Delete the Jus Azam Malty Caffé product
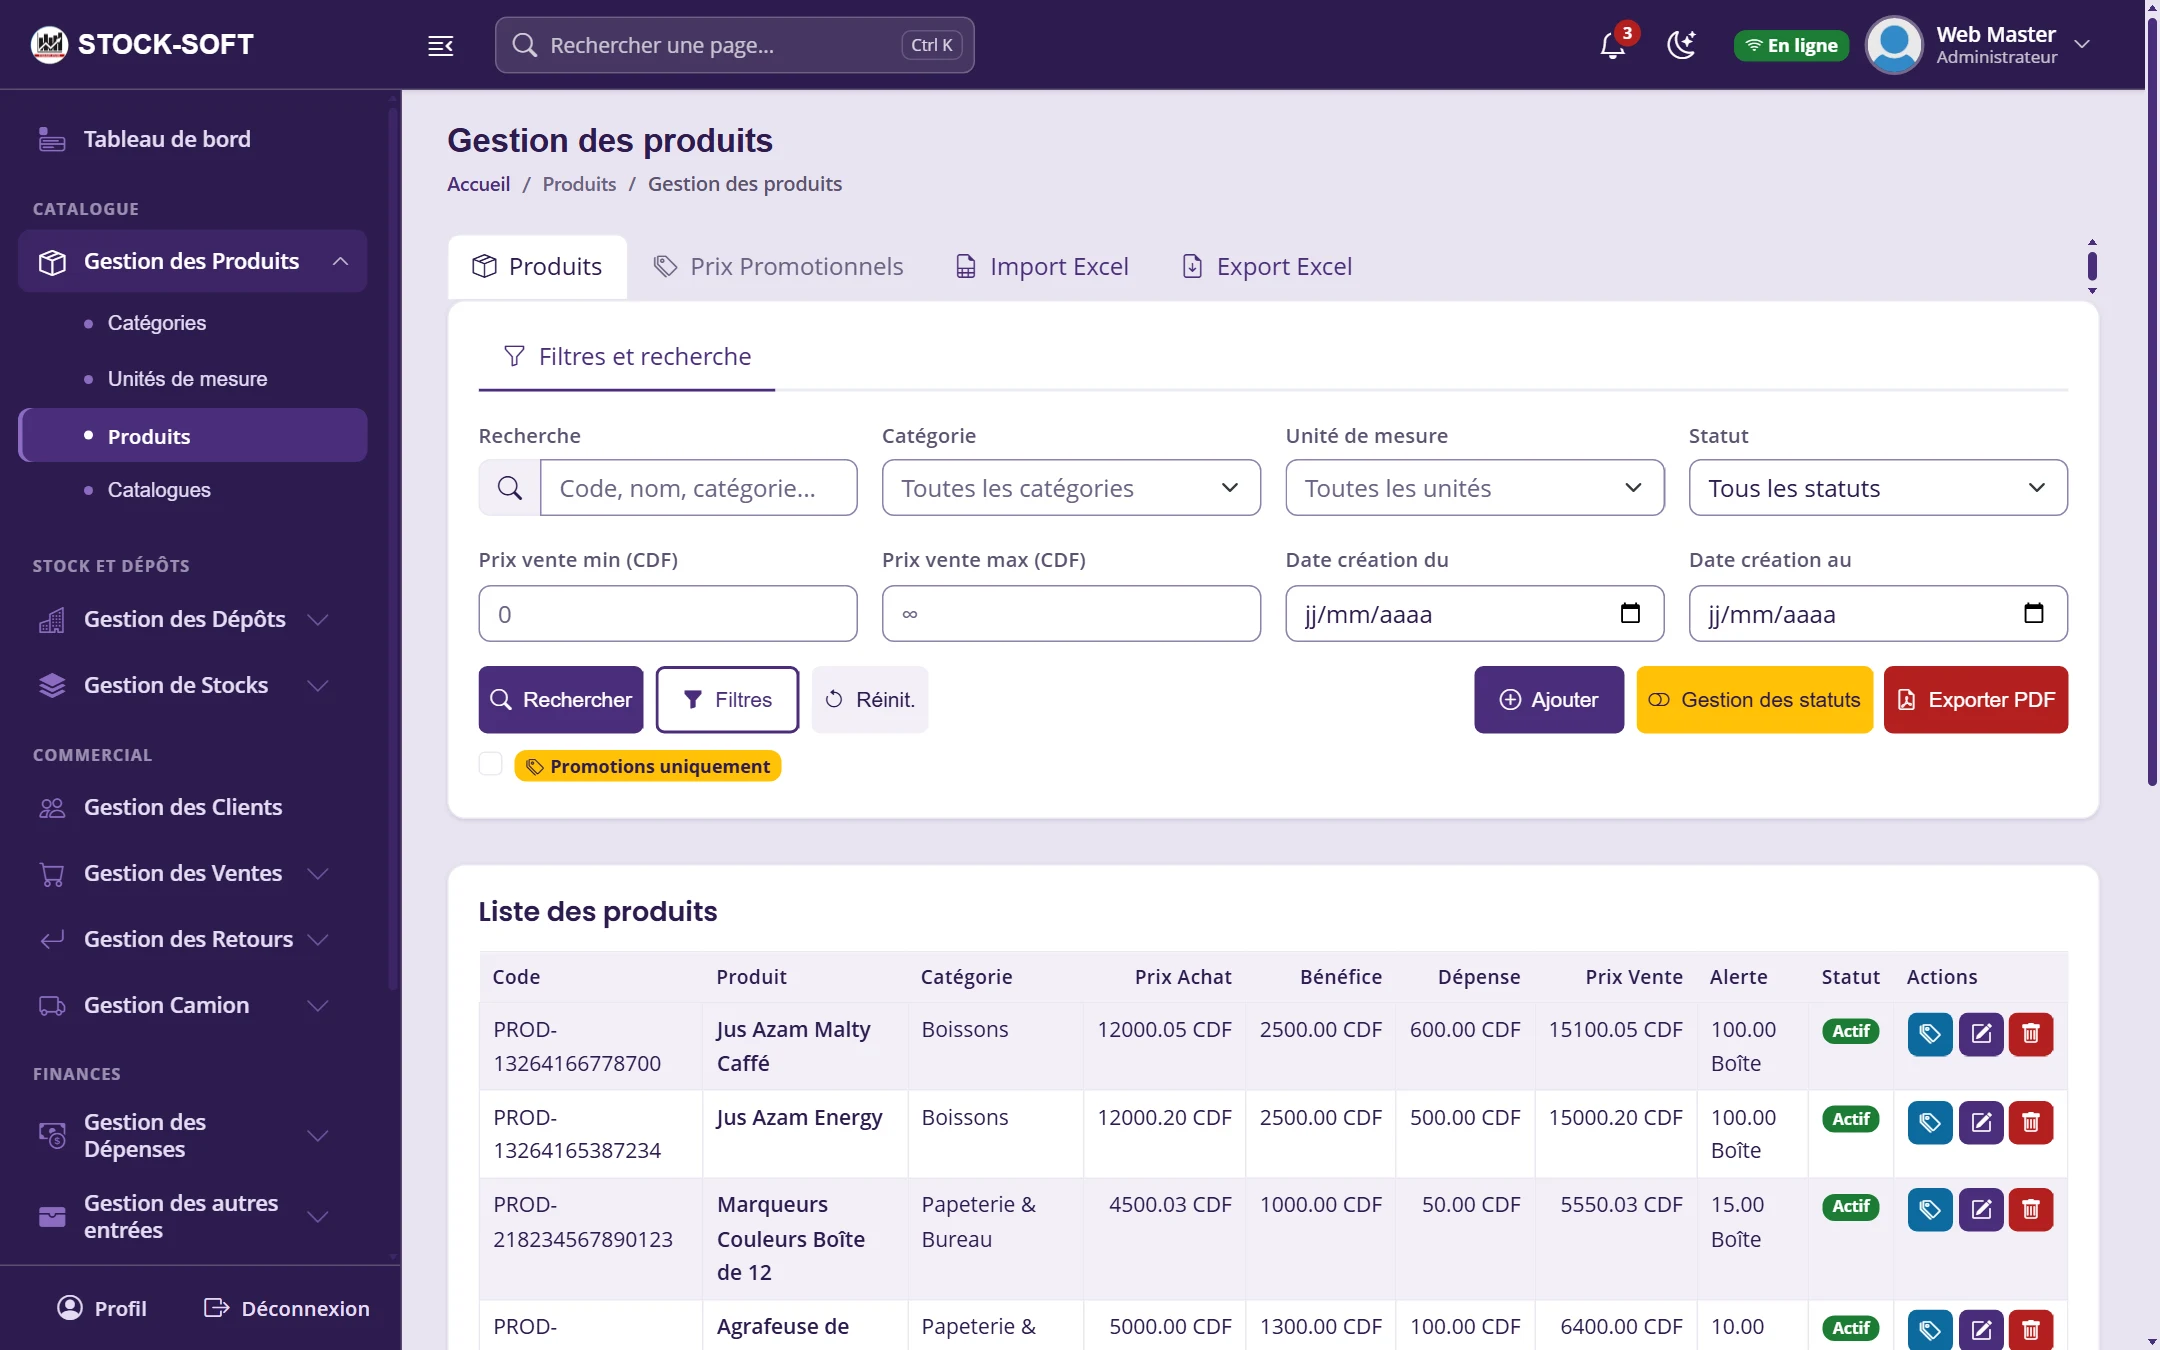2160x1350 pixels. [x=2031, y=1034]
